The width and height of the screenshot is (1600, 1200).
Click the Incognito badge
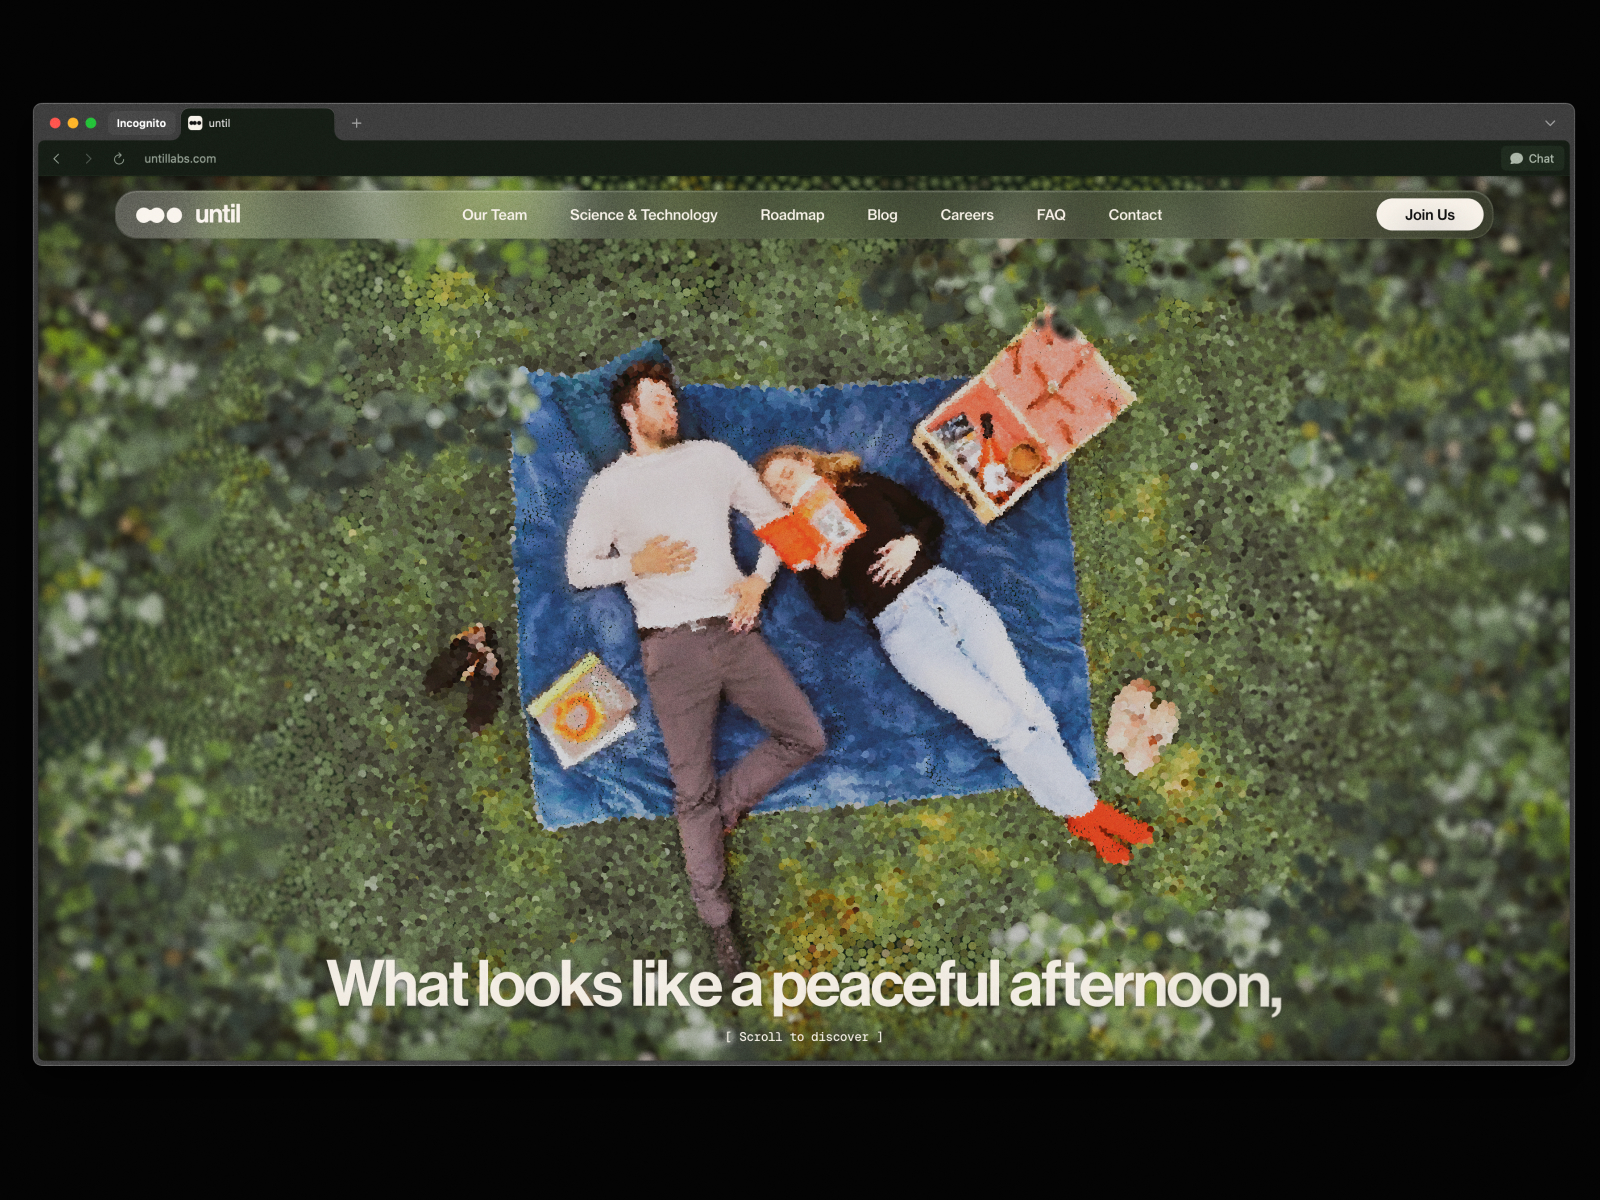coord(141,123)
